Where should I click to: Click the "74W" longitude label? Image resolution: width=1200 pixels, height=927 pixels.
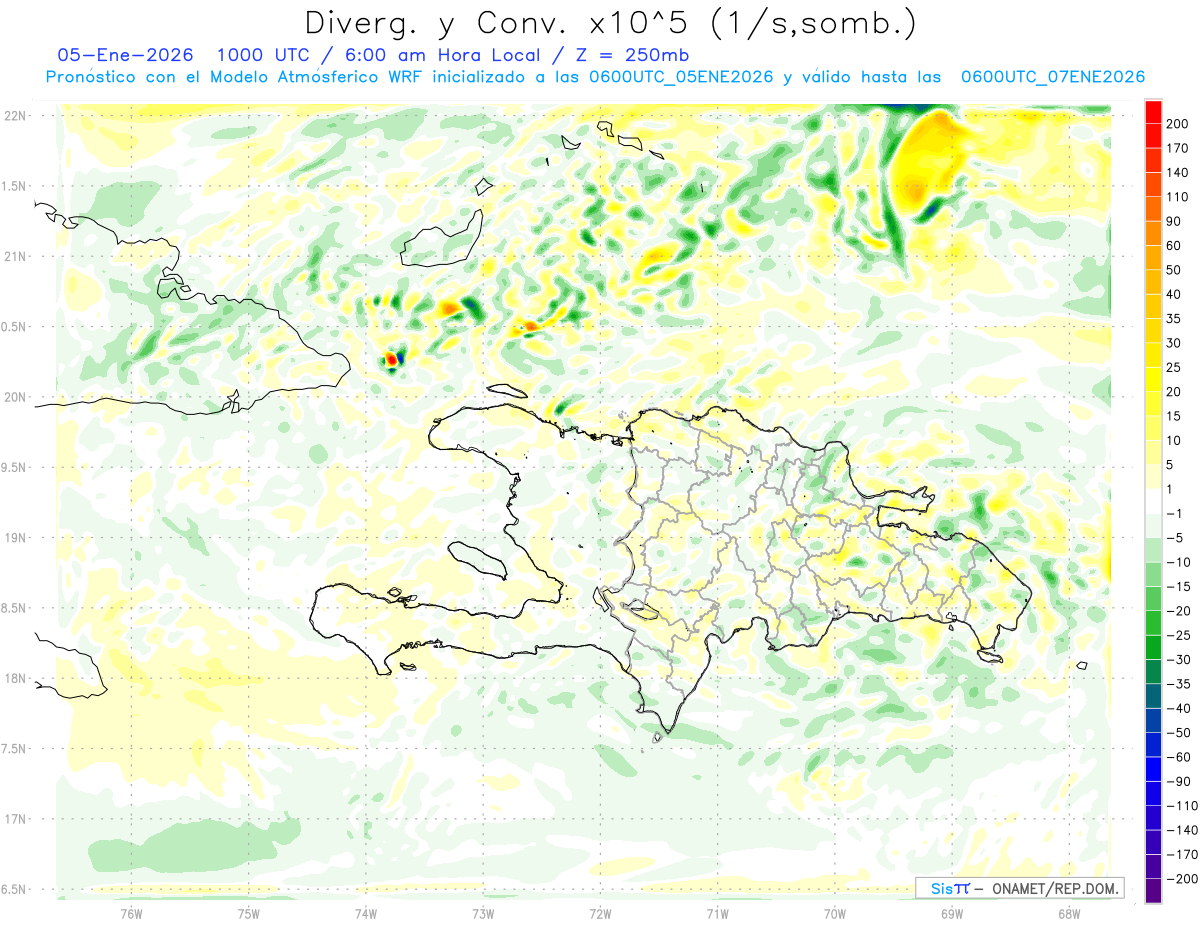tap(366, 912)
